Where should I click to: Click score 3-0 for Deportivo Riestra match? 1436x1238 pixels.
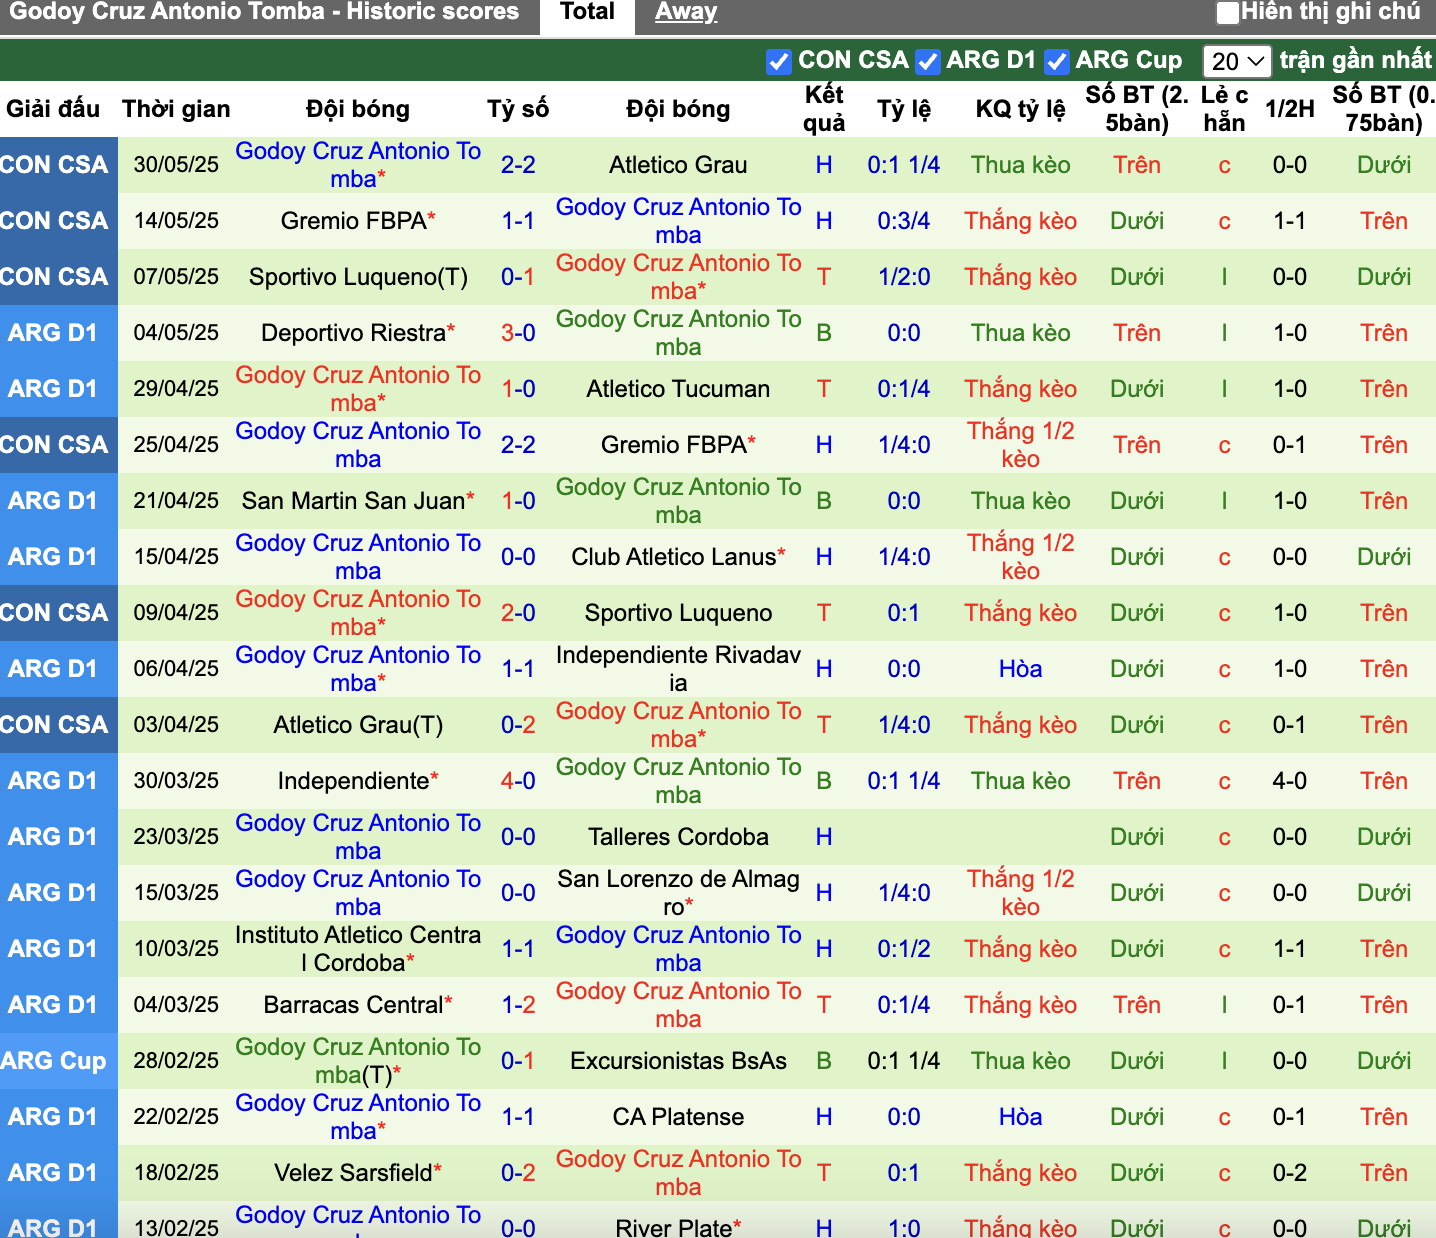pos(518,333)
